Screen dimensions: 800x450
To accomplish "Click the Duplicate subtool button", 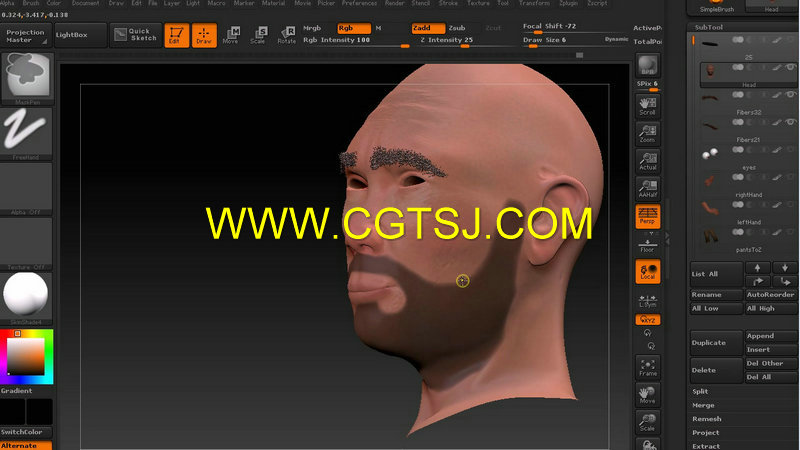I will tap(716, 343).
